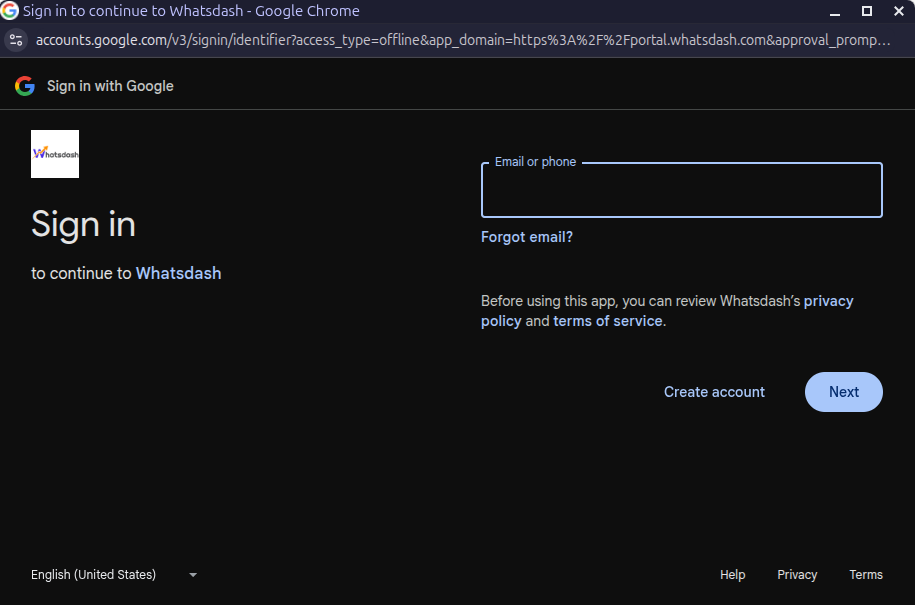Open the English (United States) language dropdown
Screen dimensions: 915x605
[x=114, y=575]
